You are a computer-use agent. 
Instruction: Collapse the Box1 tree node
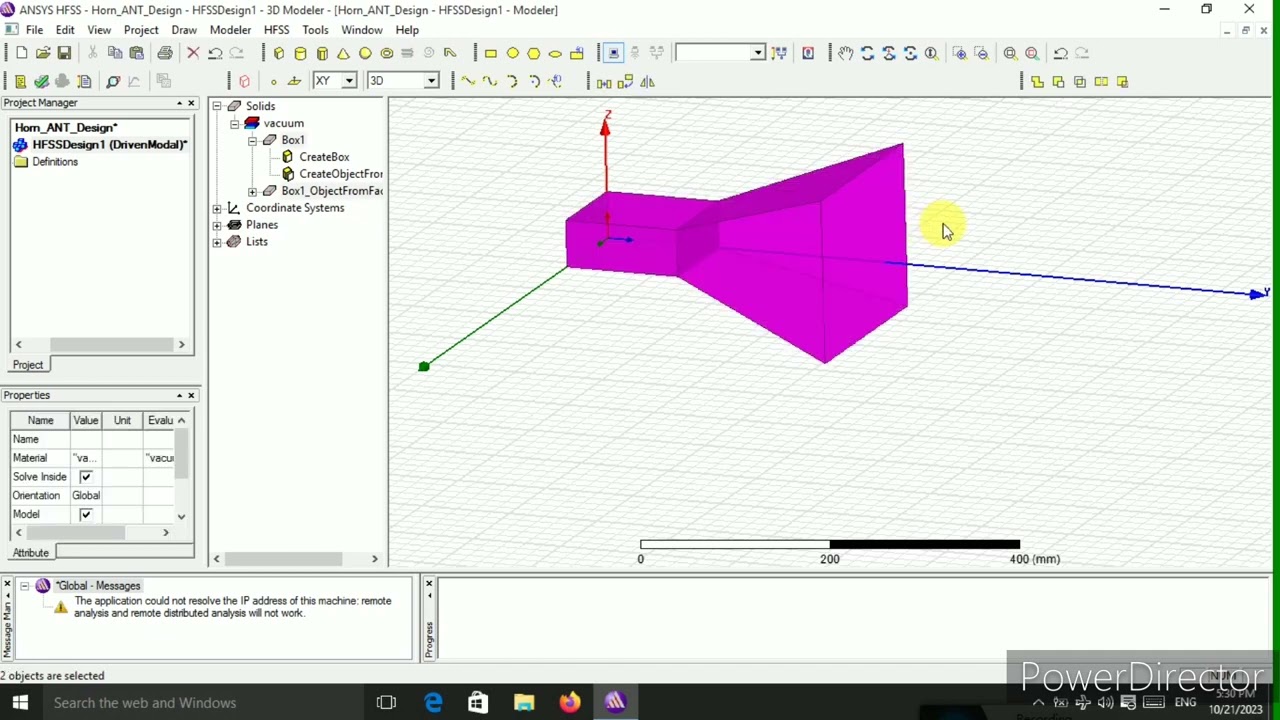pyautogui.click(x=252, y=140)
